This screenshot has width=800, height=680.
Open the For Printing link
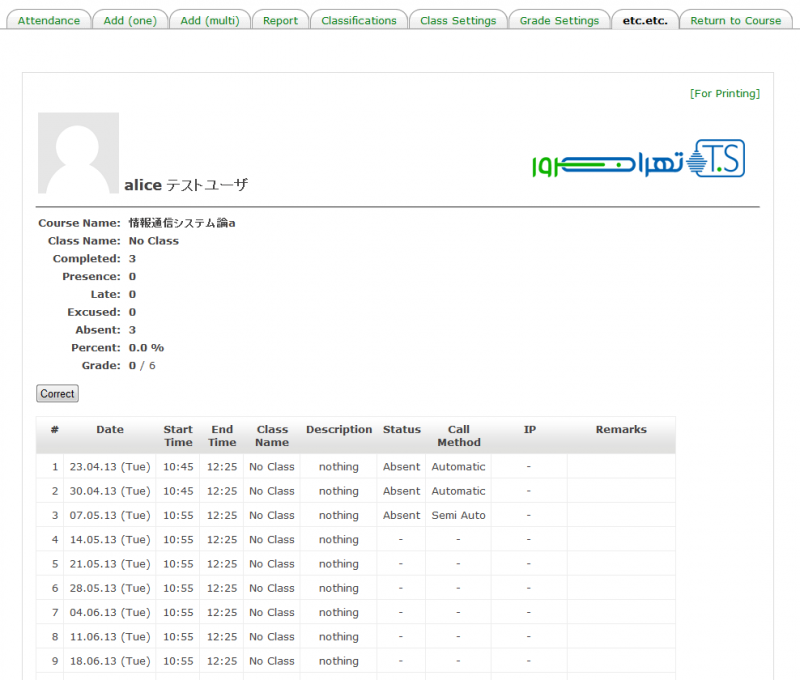pos(724,94)
